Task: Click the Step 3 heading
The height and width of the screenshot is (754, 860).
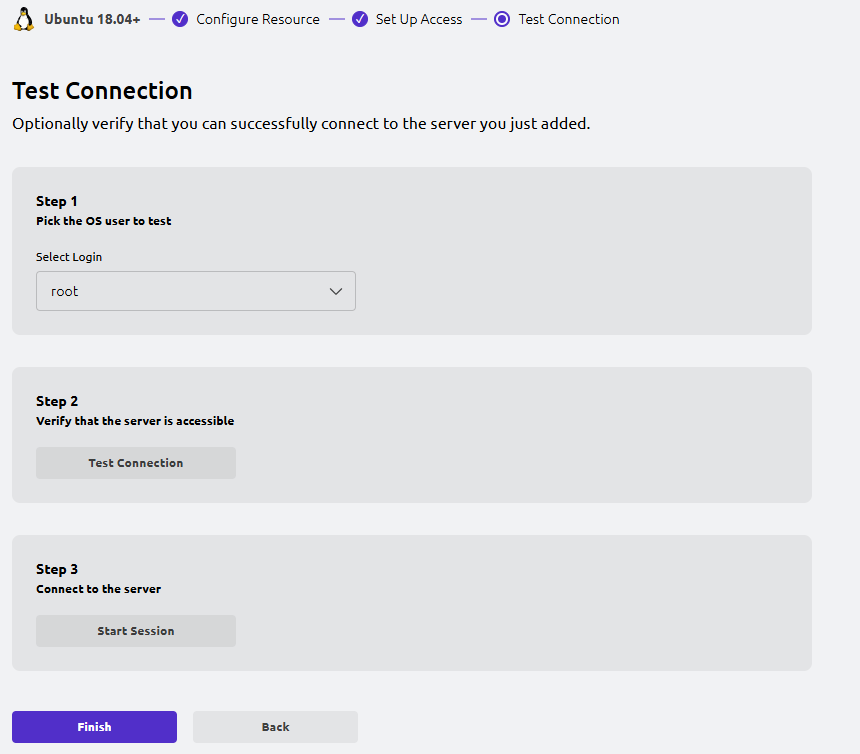Action: point(57,569)
